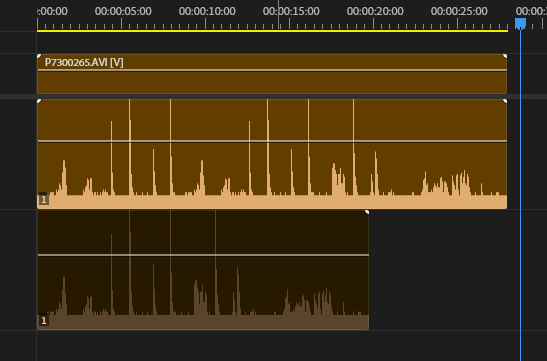
Task: Click the volume line on the dark, shorter audio clip
Action: [x=203, y=255]
